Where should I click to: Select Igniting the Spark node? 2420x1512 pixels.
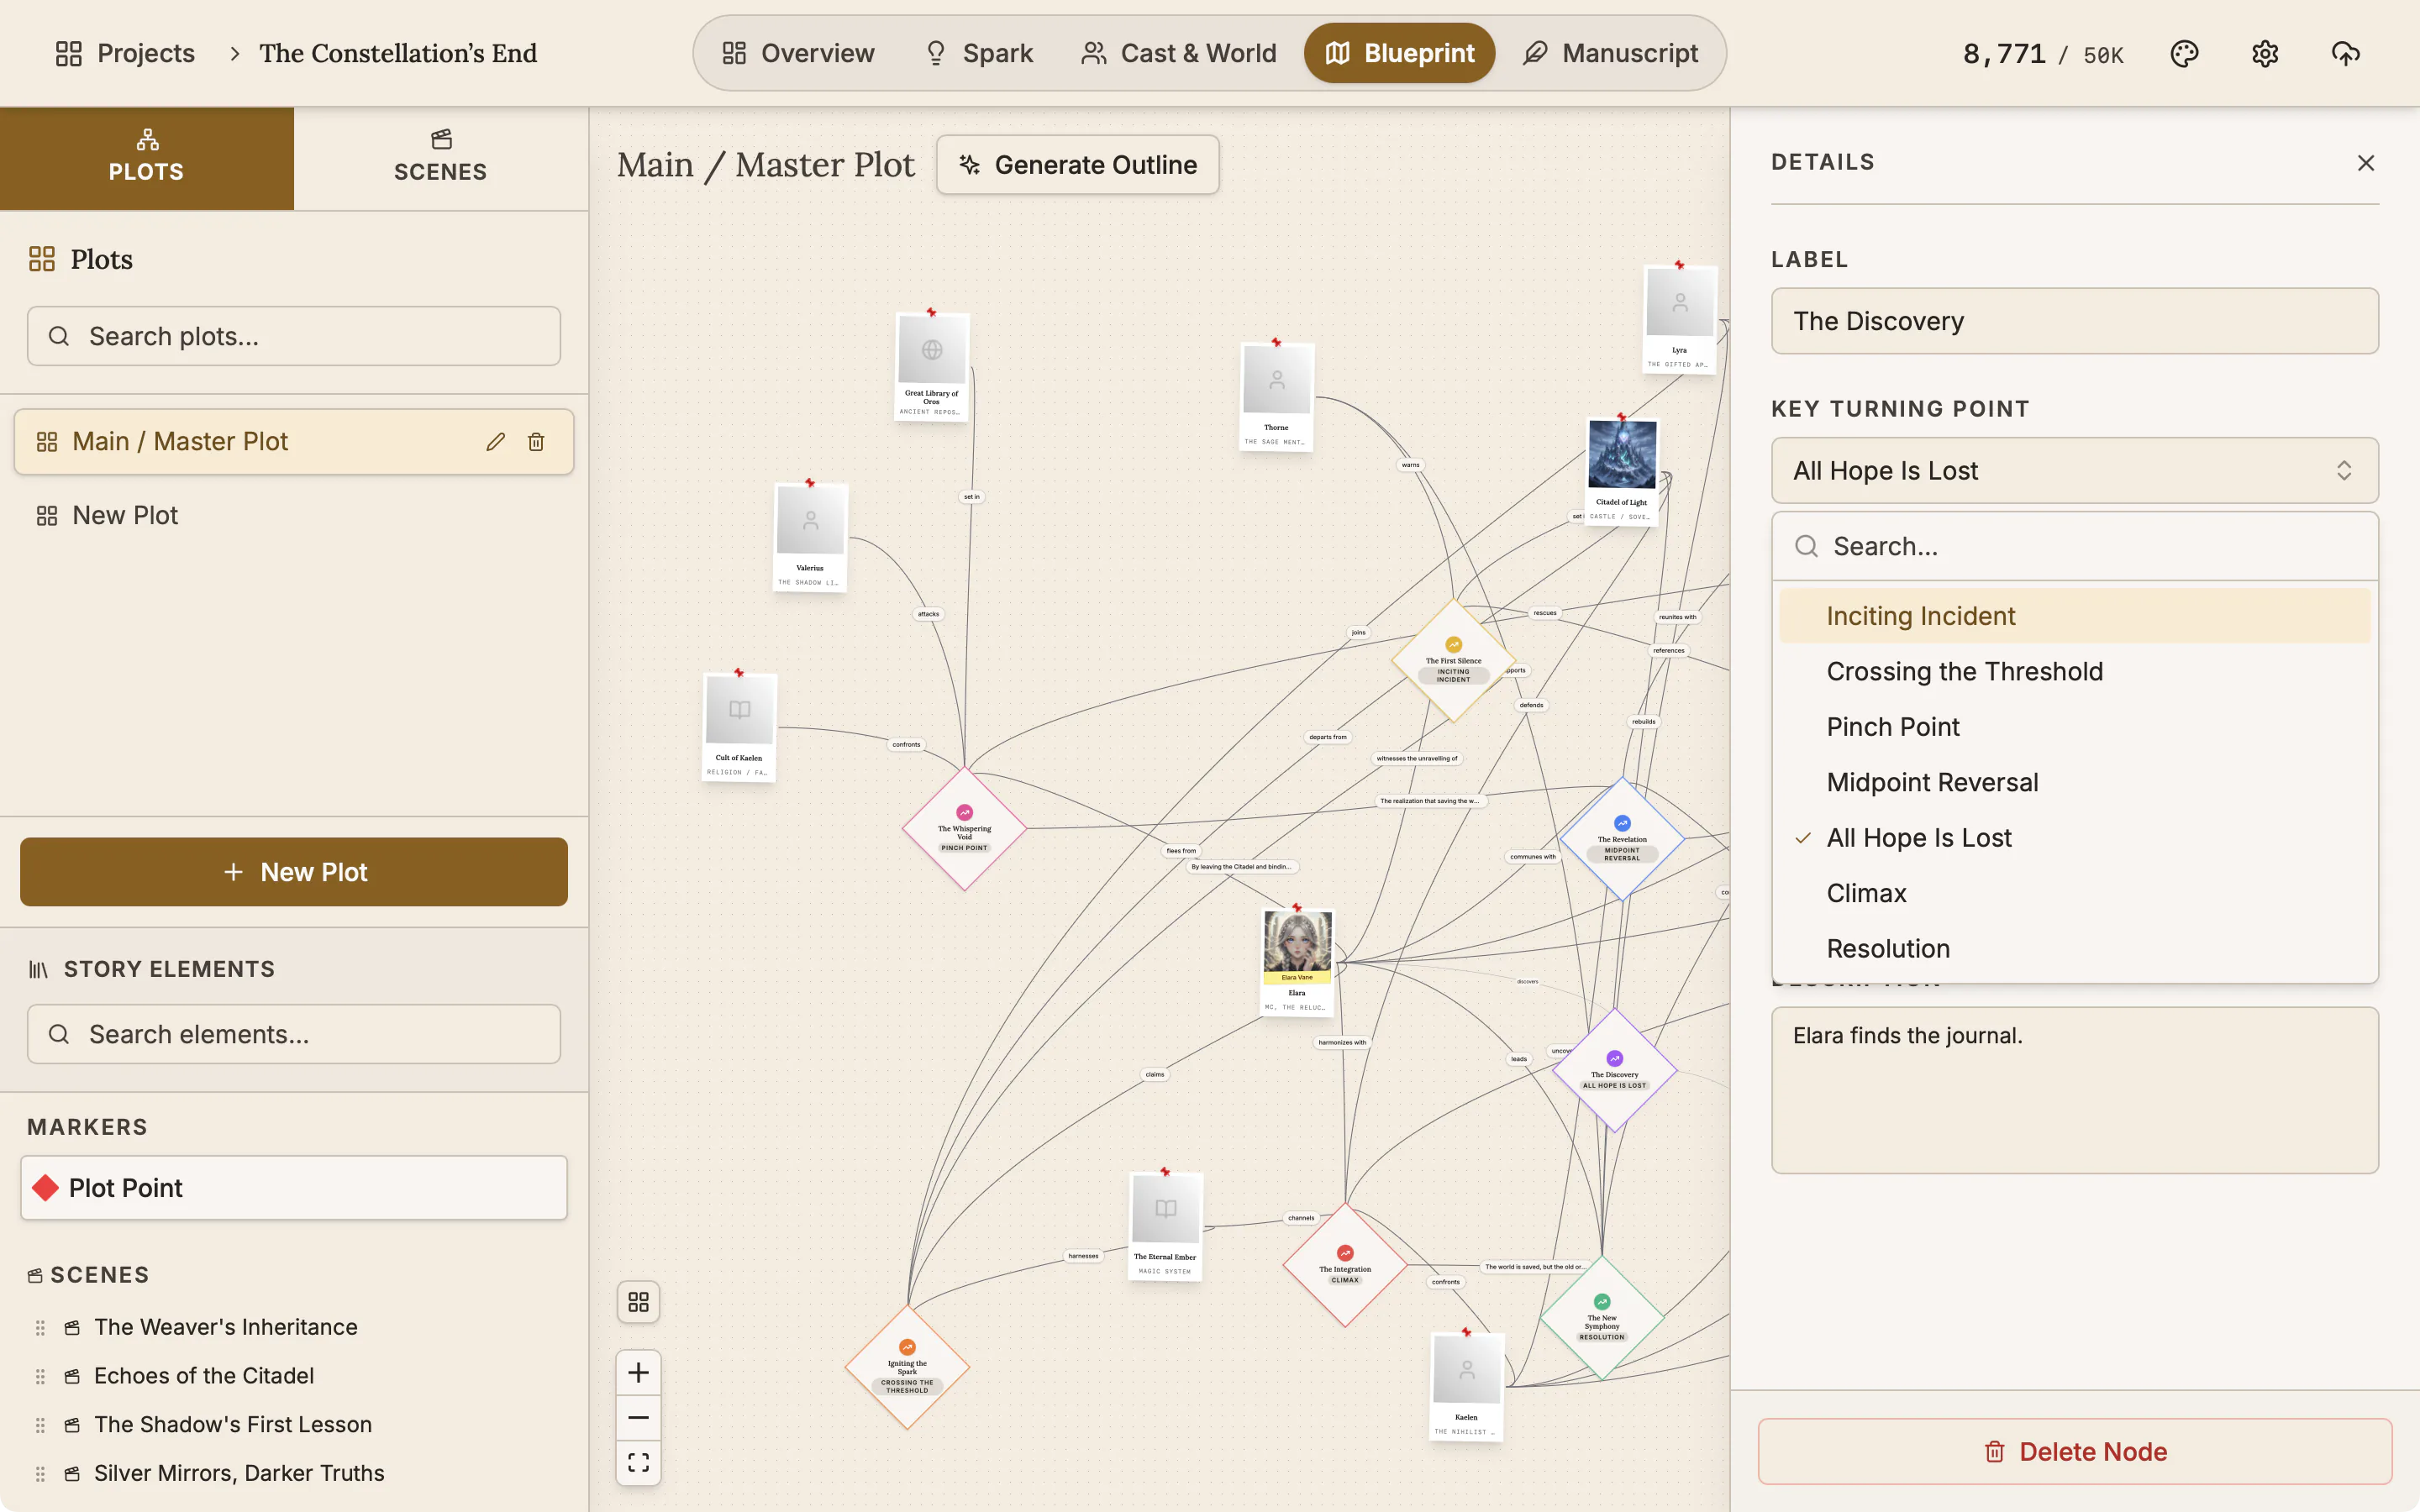[907, 1366]
